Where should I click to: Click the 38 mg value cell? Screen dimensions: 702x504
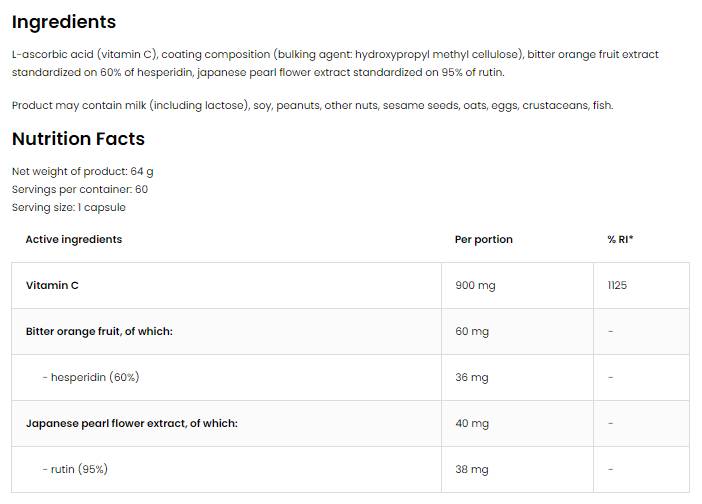pyautogui.click(x=472, y=469)
